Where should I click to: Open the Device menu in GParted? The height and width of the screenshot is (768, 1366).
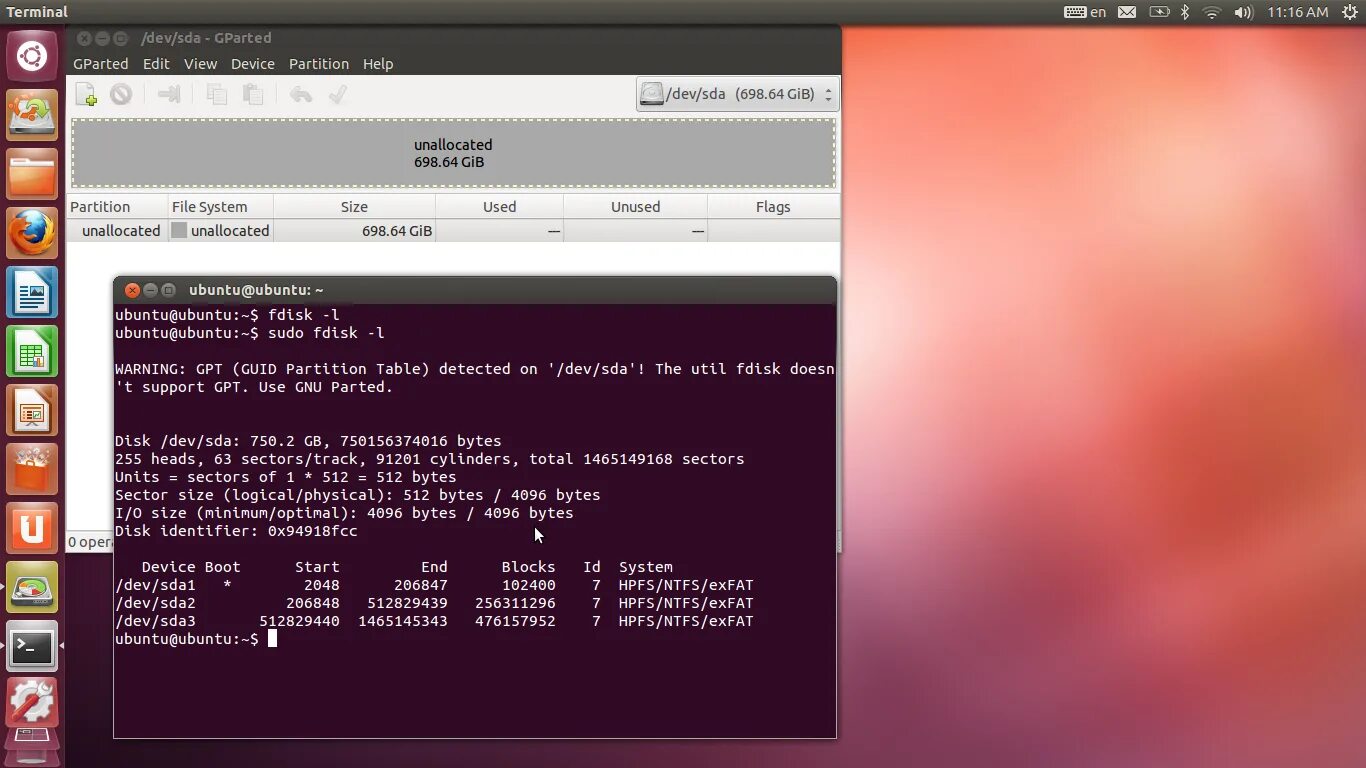(252, 64)
